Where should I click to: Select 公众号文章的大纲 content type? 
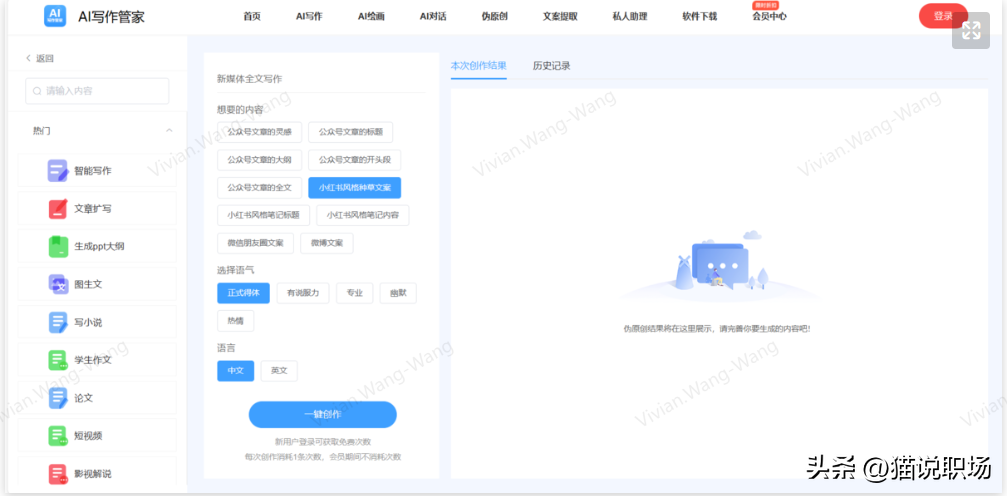[x=259, y=160]
